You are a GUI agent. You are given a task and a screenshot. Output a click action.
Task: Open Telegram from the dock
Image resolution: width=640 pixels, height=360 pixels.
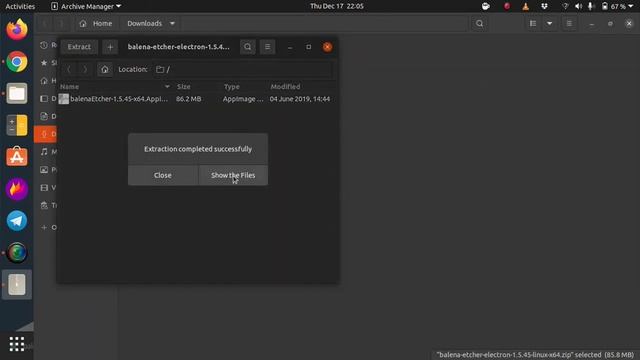coord(17,221)
